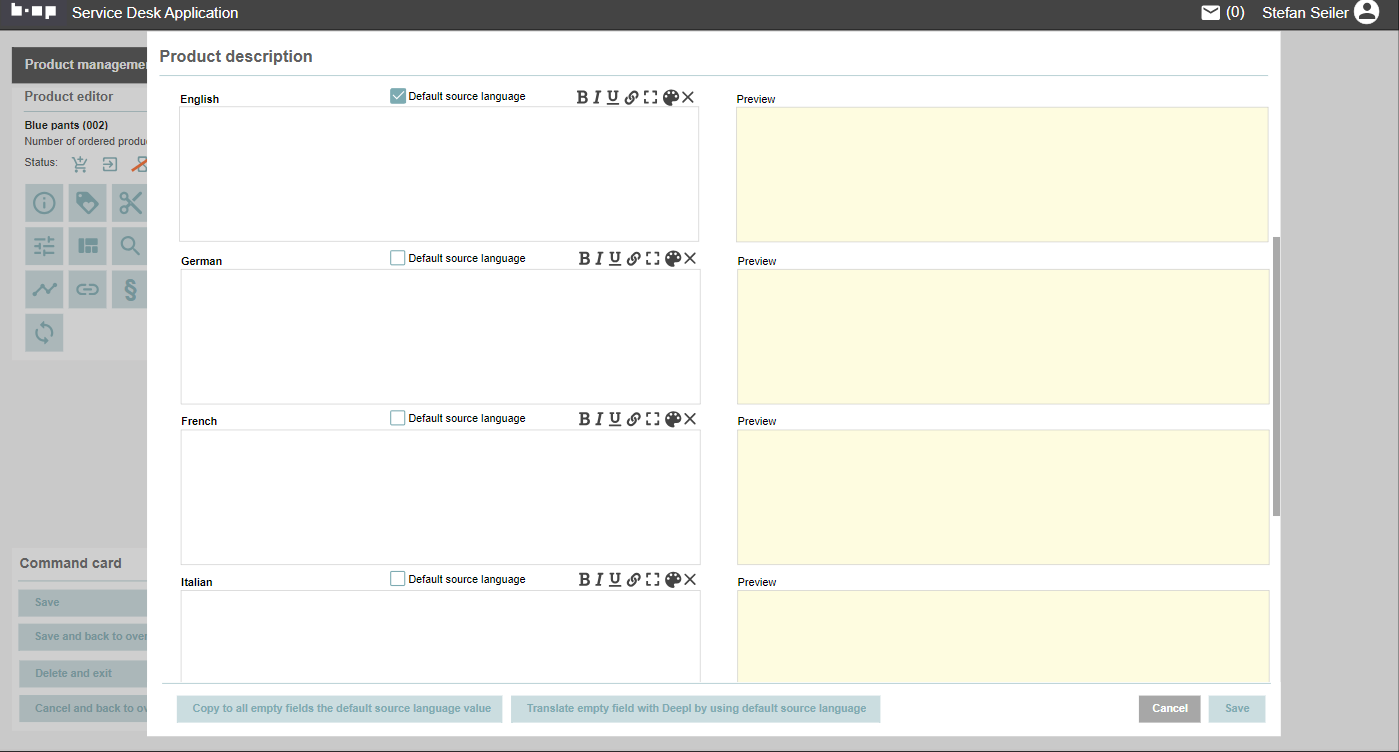Image resolution: width=1399 pixels, height=752 pixels.
Task: Set Italian as default source language
Action: coord(398,579)
